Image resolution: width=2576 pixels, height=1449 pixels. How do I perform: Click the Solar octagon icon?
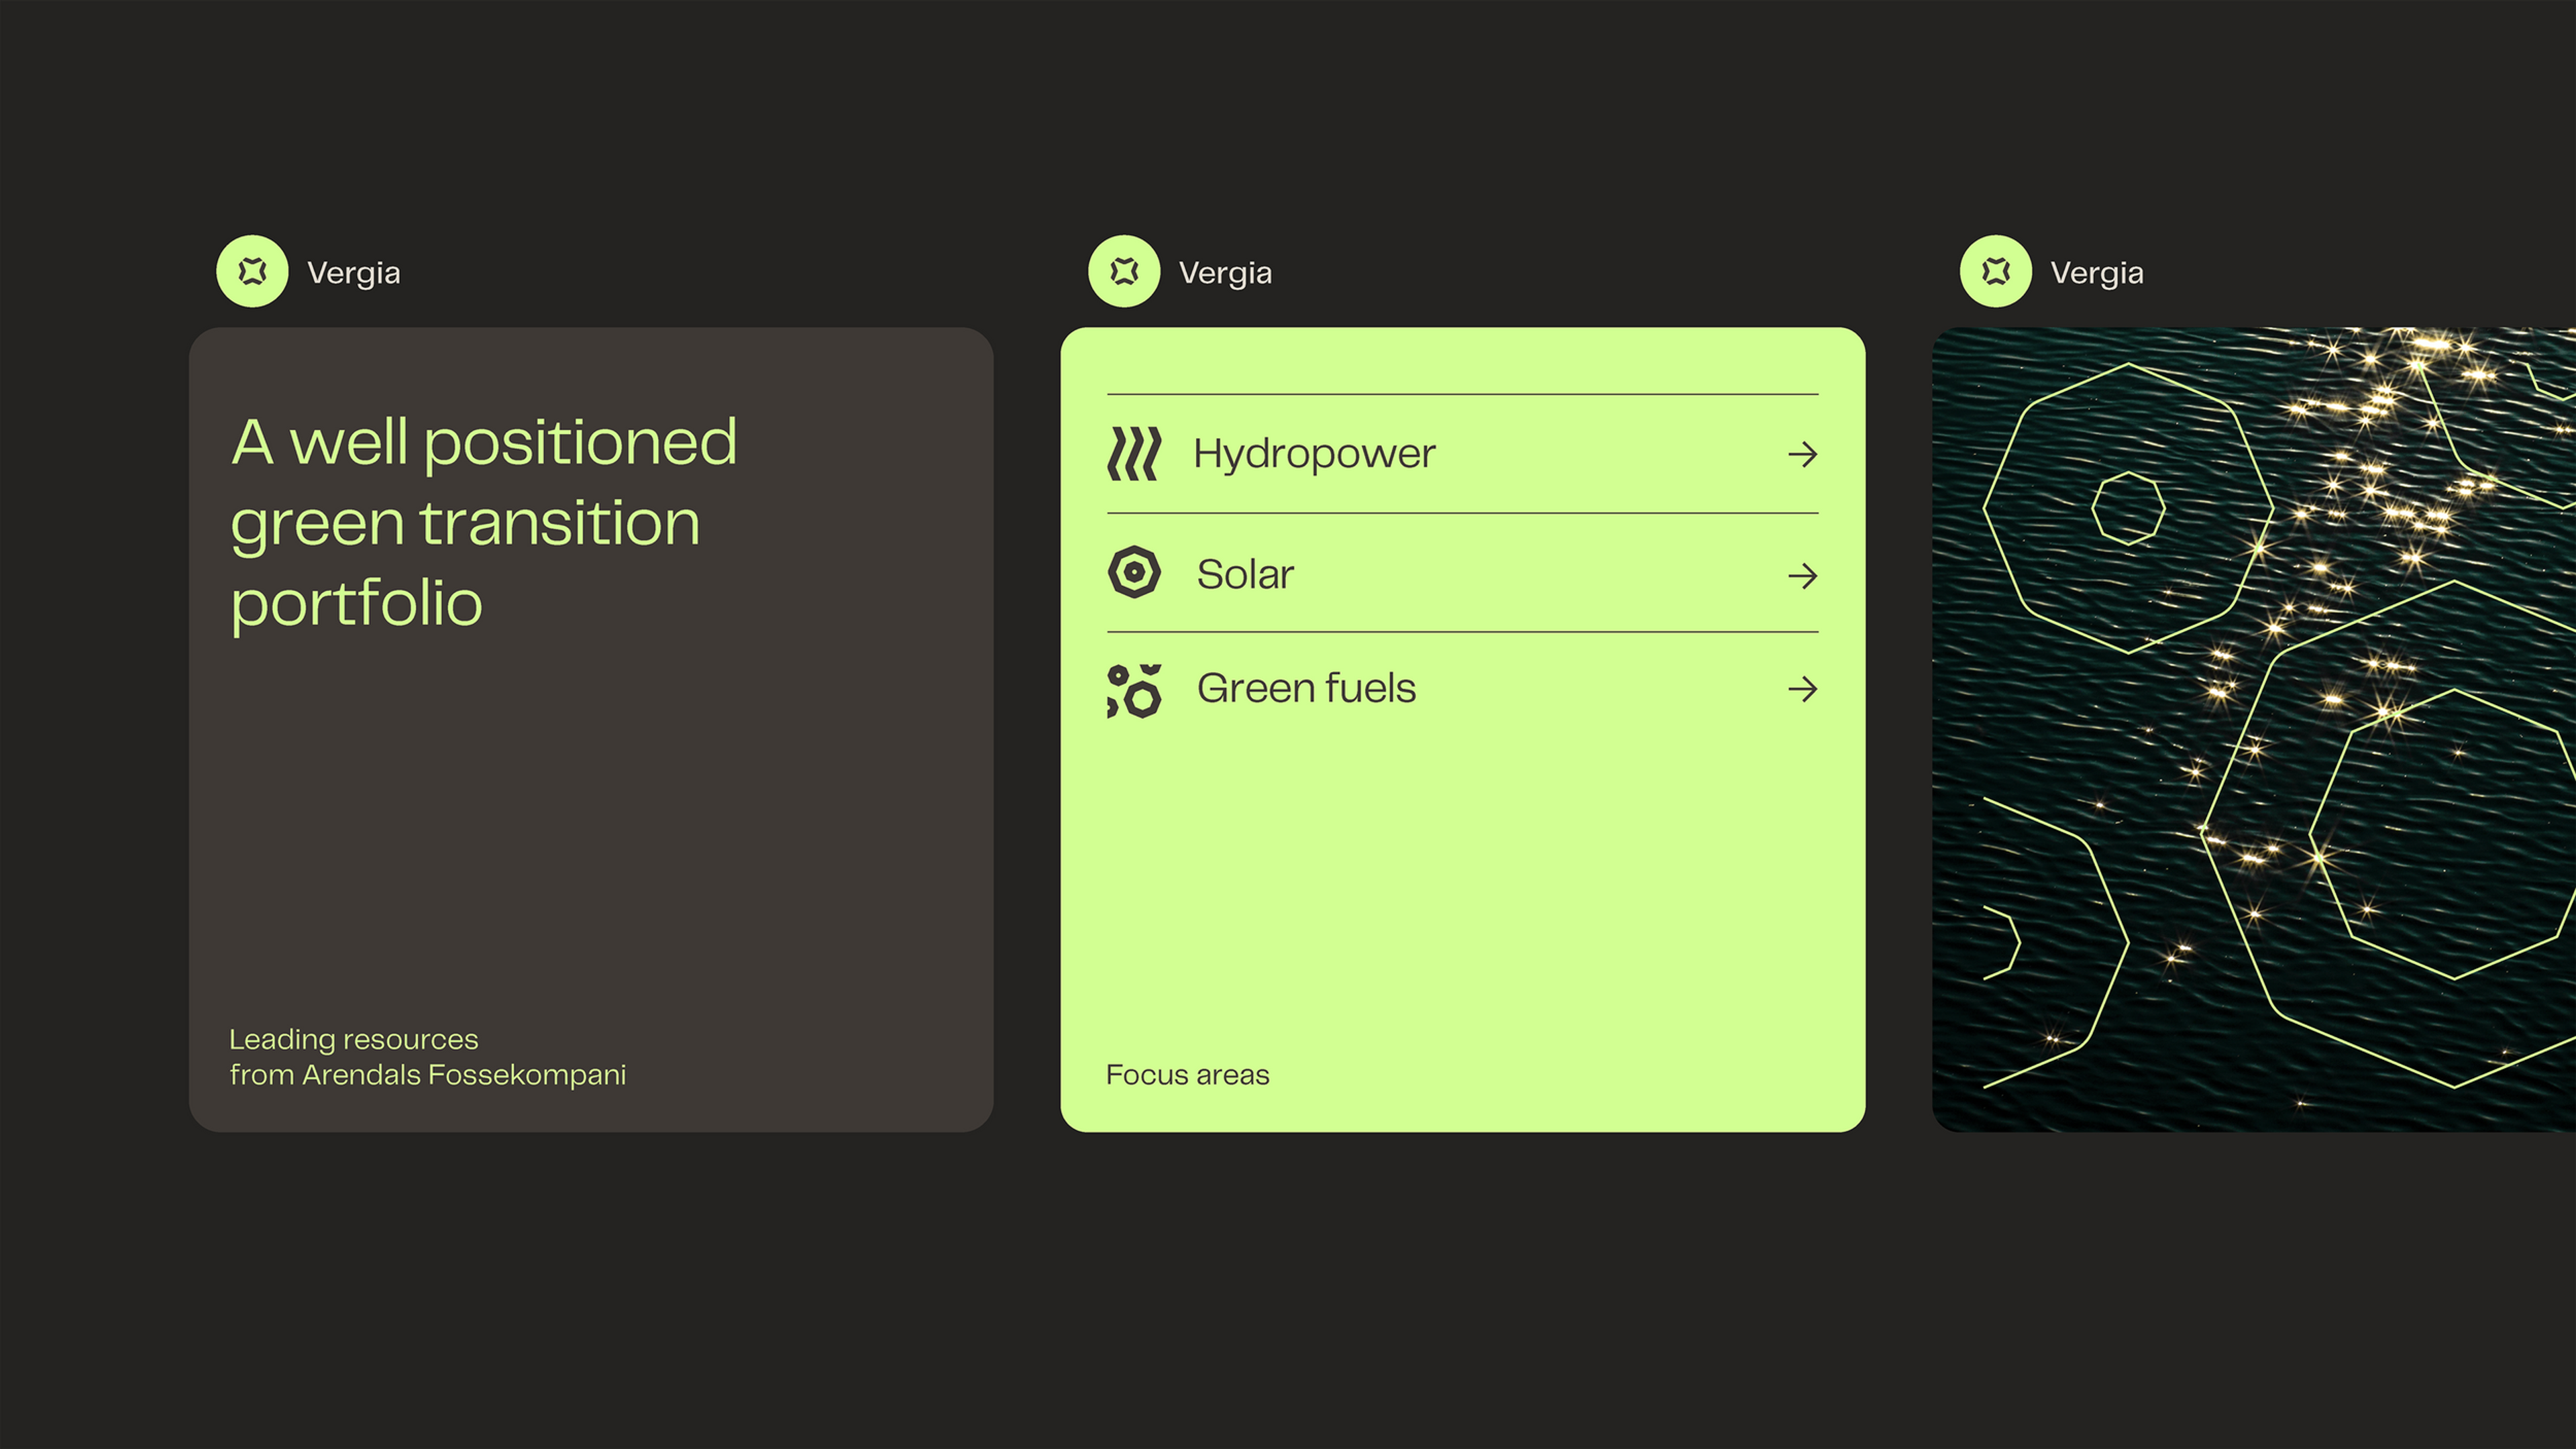(x=1134, y=573)
